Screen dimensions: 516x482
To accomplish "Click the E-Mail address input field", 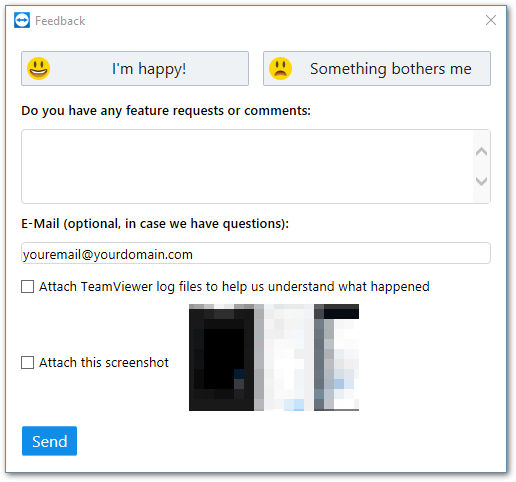I will point(256,253).
